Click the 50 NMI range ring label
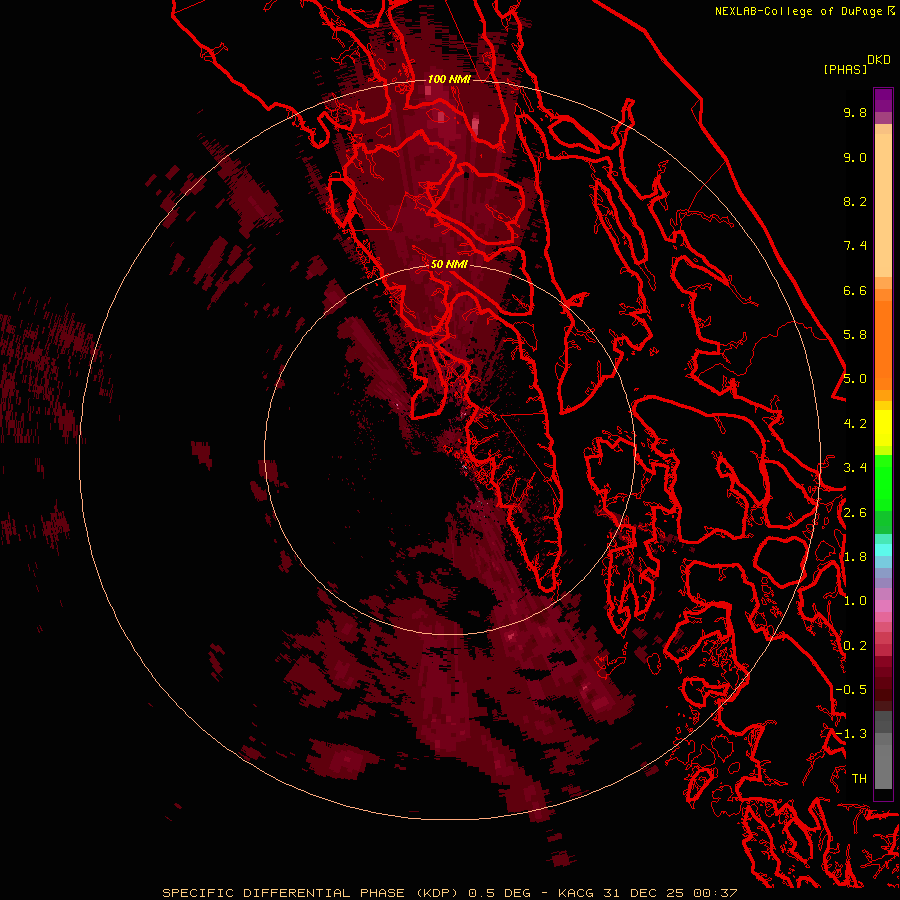Screen dimensions: 900x900 coord(449,264)
